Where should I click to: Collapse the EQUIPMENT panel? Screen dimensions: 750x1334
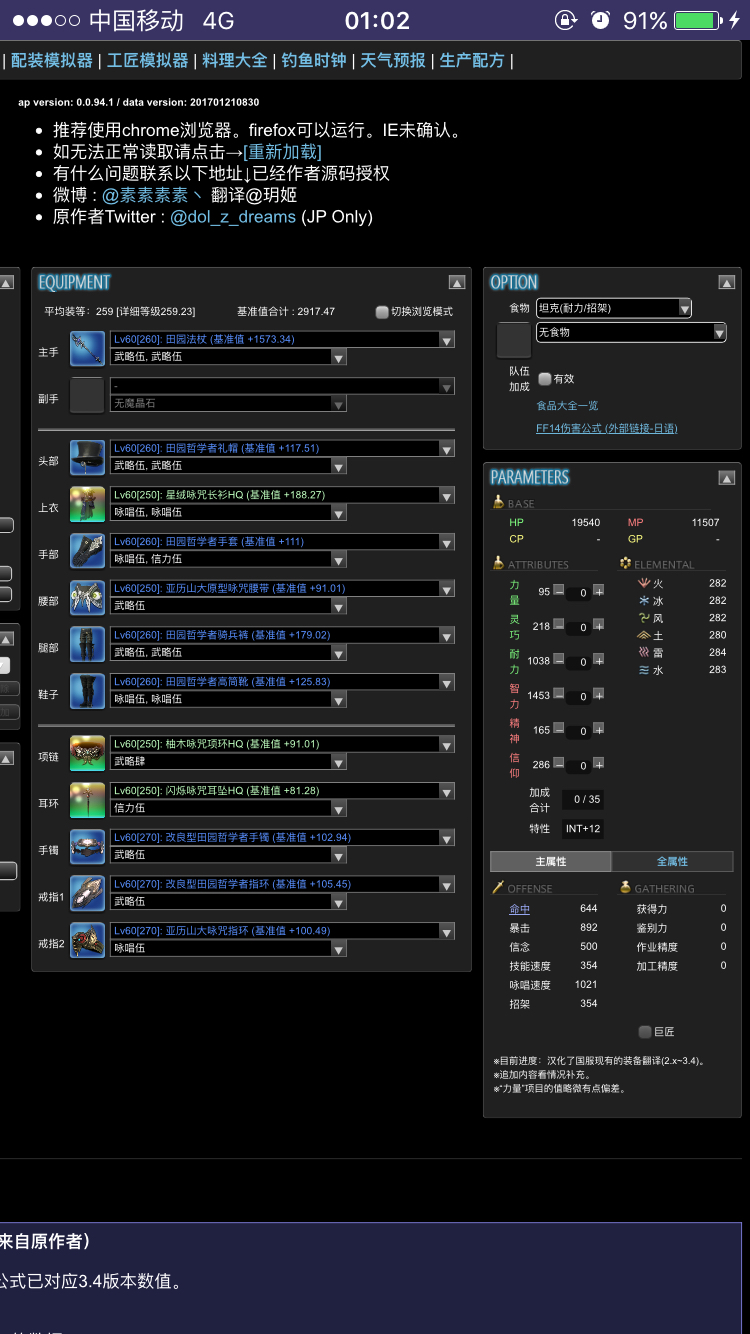(456, 283)
